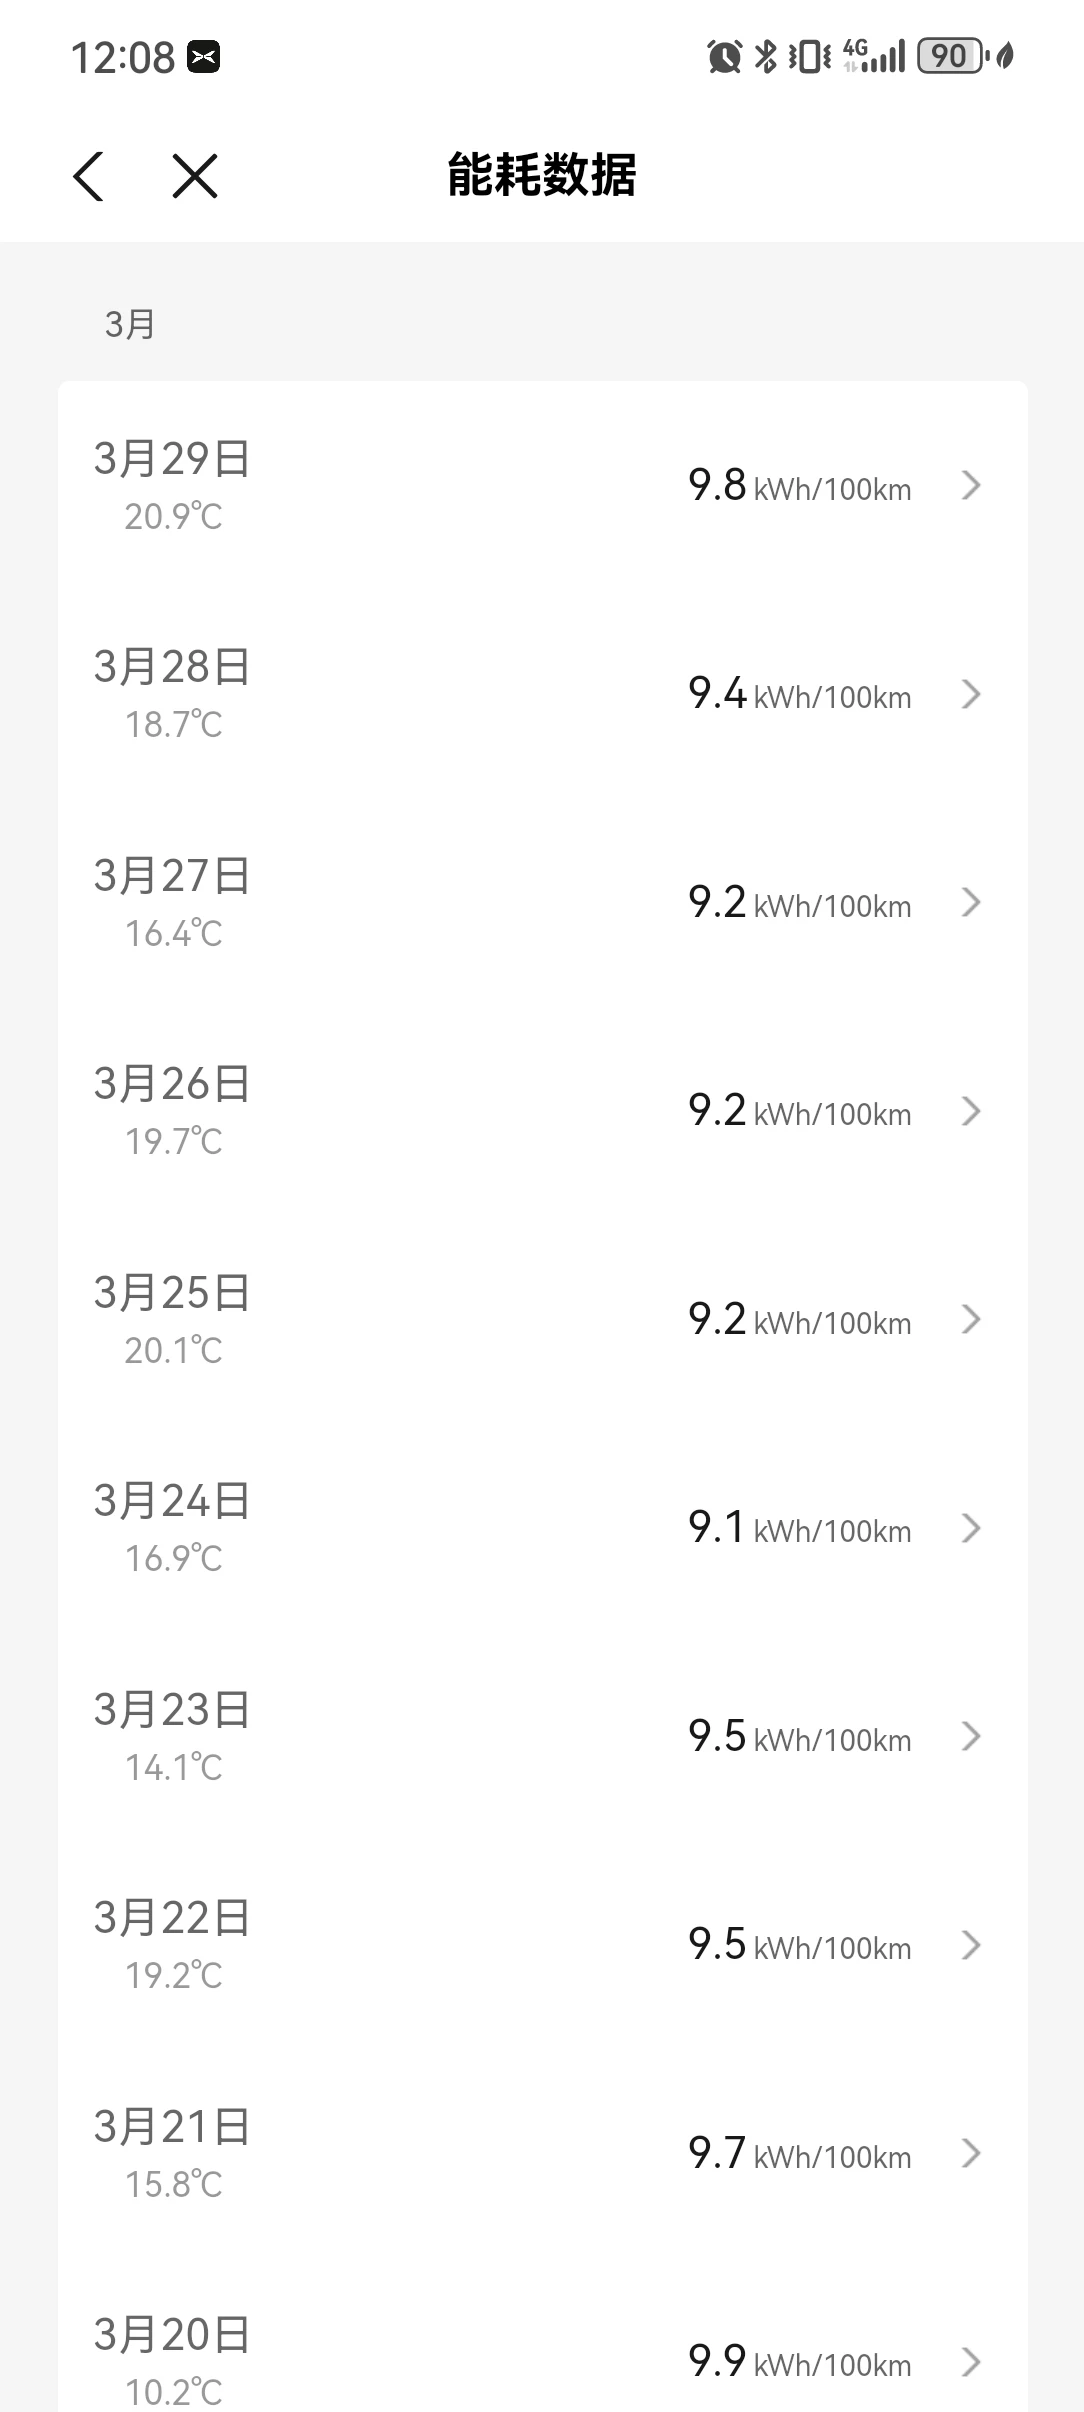The height and width of the screenshot is (2412, 1084).
Task: Open the 3月22日 consumption row
Action: click(542, 1945)
